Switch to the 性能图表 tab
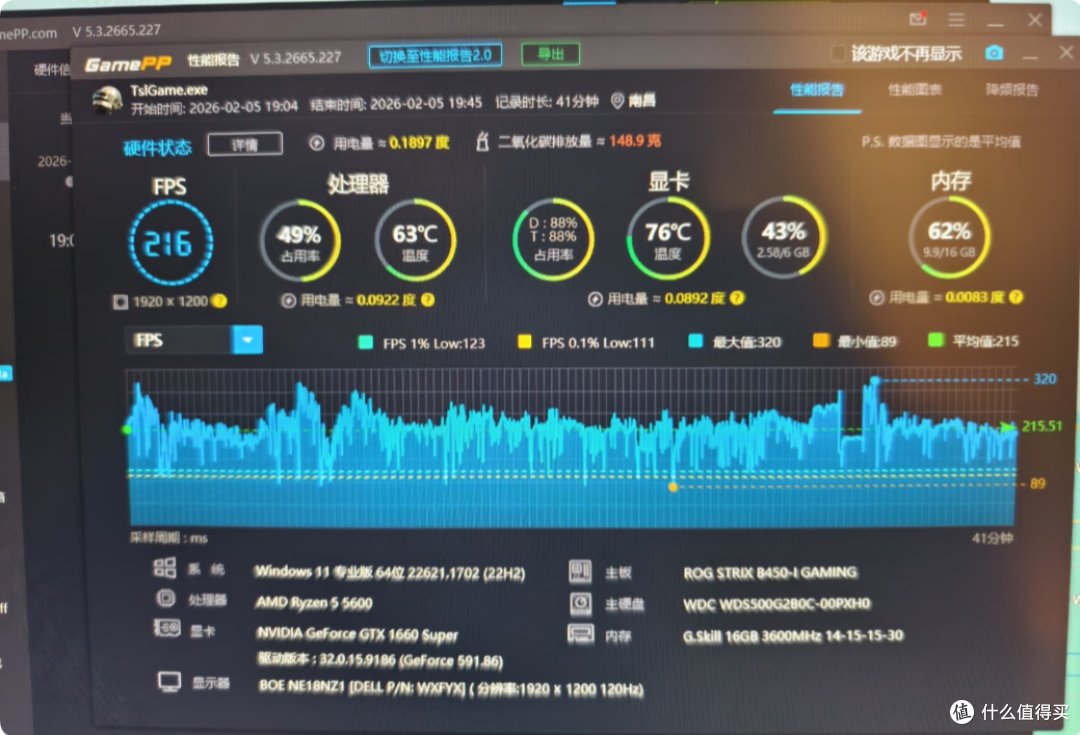This screenshot has height=735, width=1080. 914,90
